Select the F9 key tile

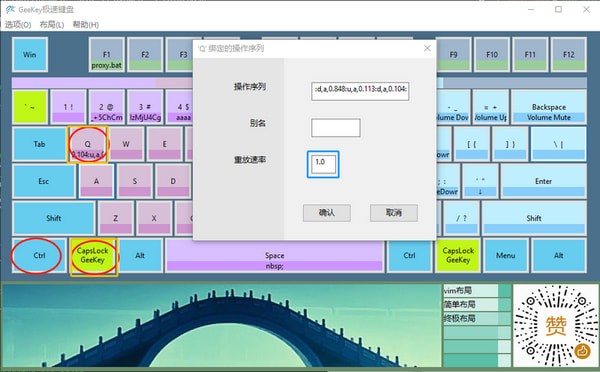(x=453, y=54)
